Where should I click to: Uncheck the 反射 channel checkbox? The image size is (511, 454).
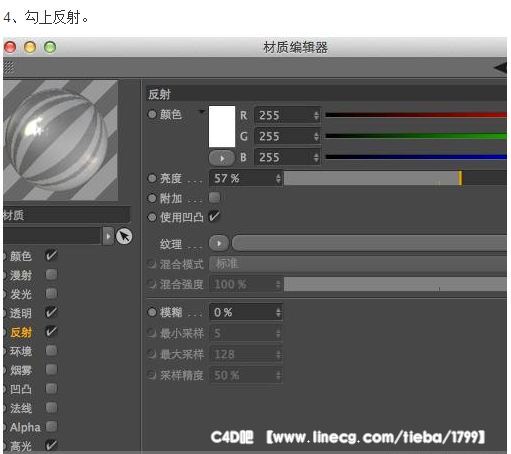51,332
